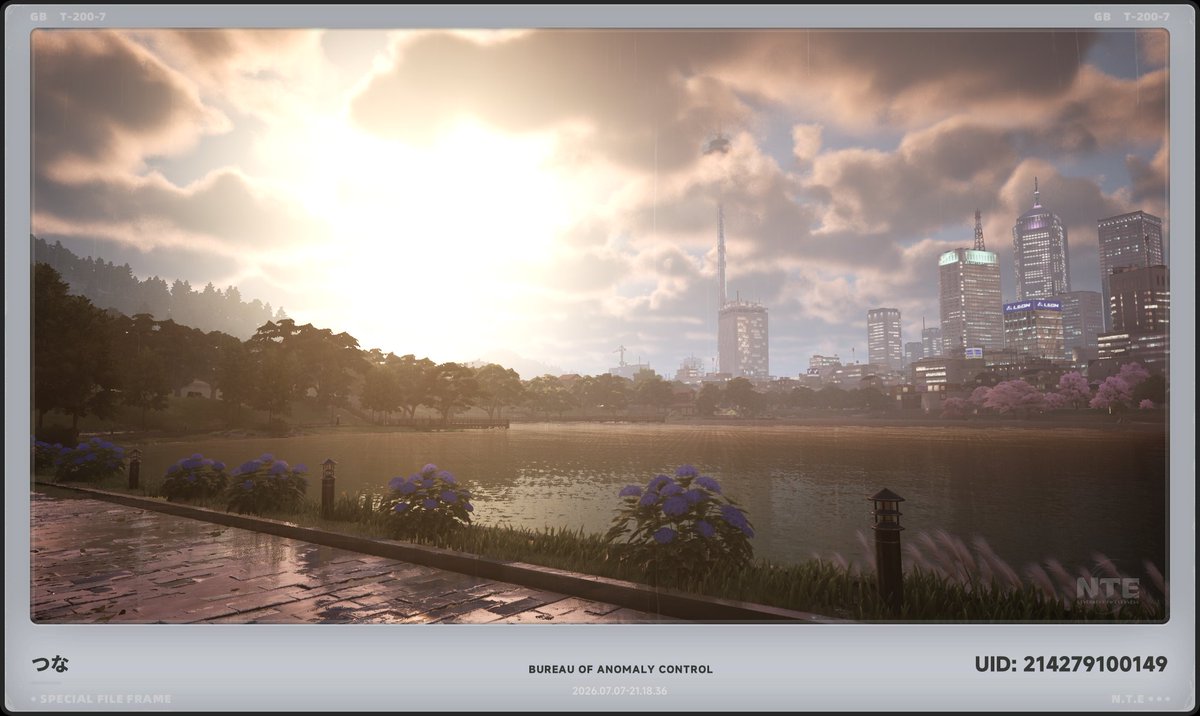Click the top-left "GB T-200-7" label
Screen dimensions: 1200x716
68,17
